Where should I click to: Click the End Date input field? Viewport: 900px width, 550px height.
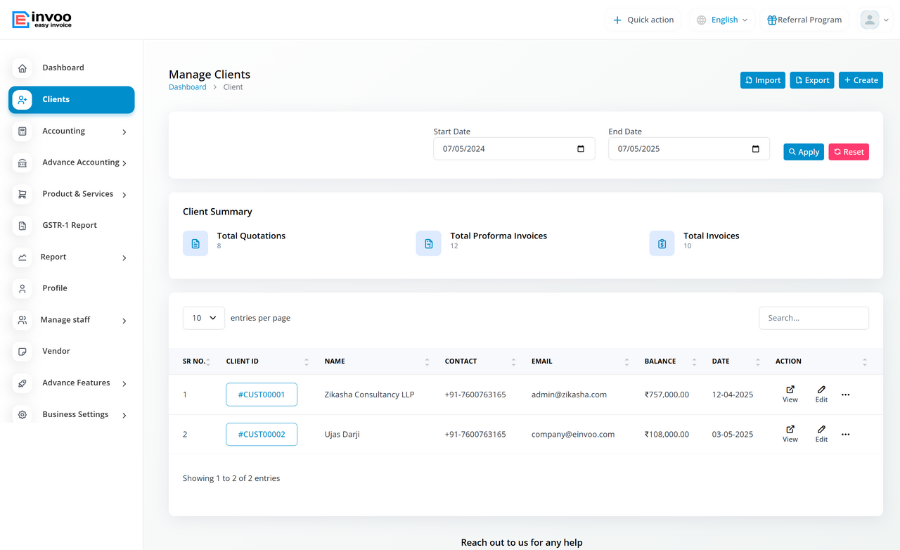point(689,149)
